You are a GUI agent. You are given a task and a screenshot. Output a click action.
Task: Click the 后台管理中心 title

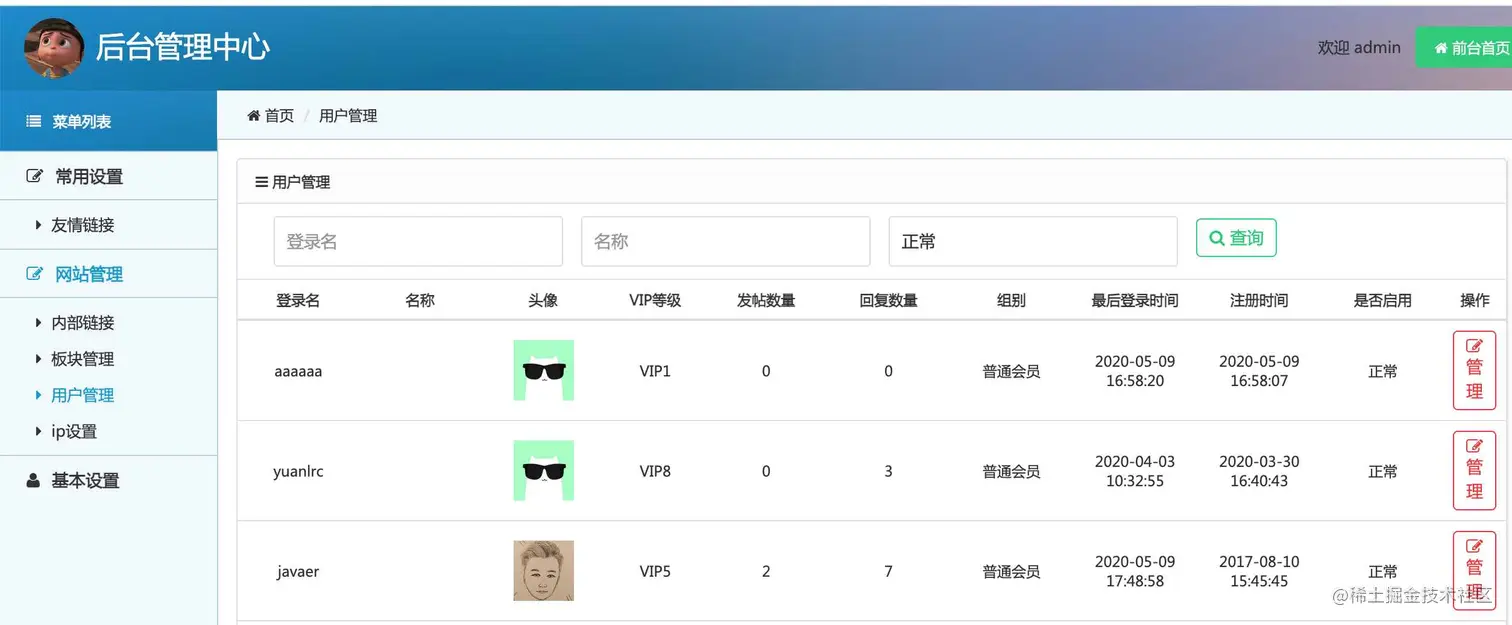pos(182,47)
